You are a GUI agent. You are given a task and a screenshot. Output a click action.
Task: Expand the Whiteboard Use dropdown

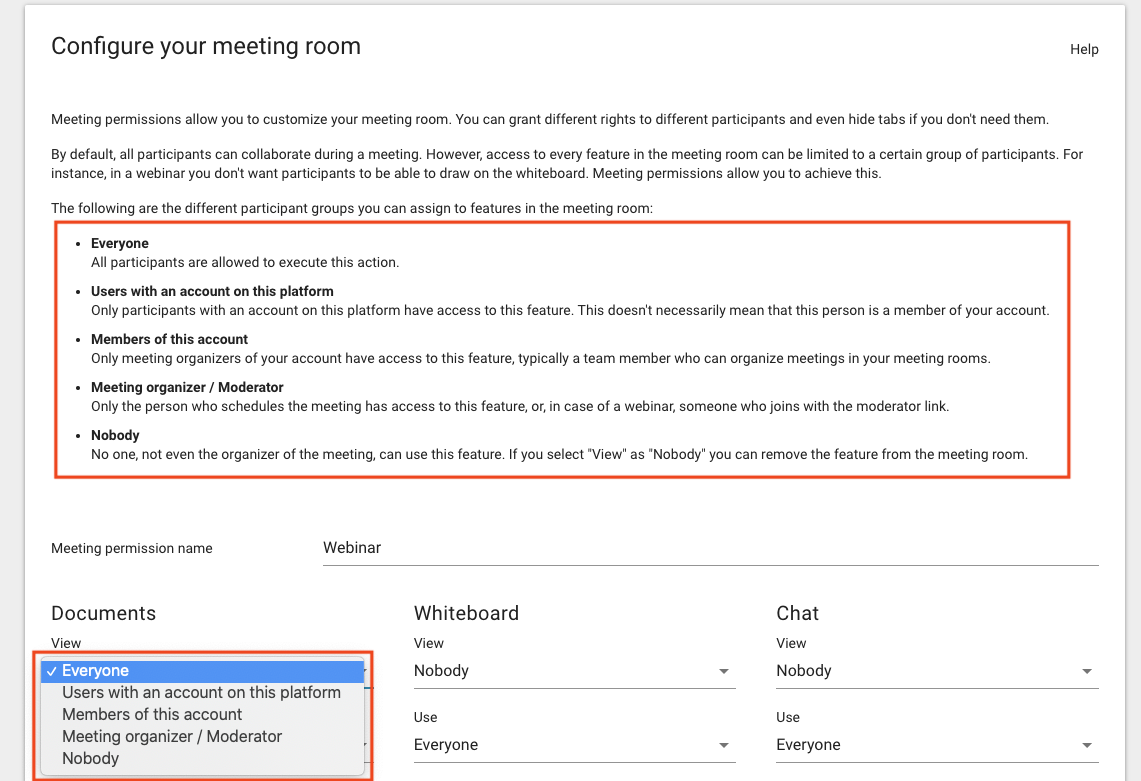tap(574, 745)
